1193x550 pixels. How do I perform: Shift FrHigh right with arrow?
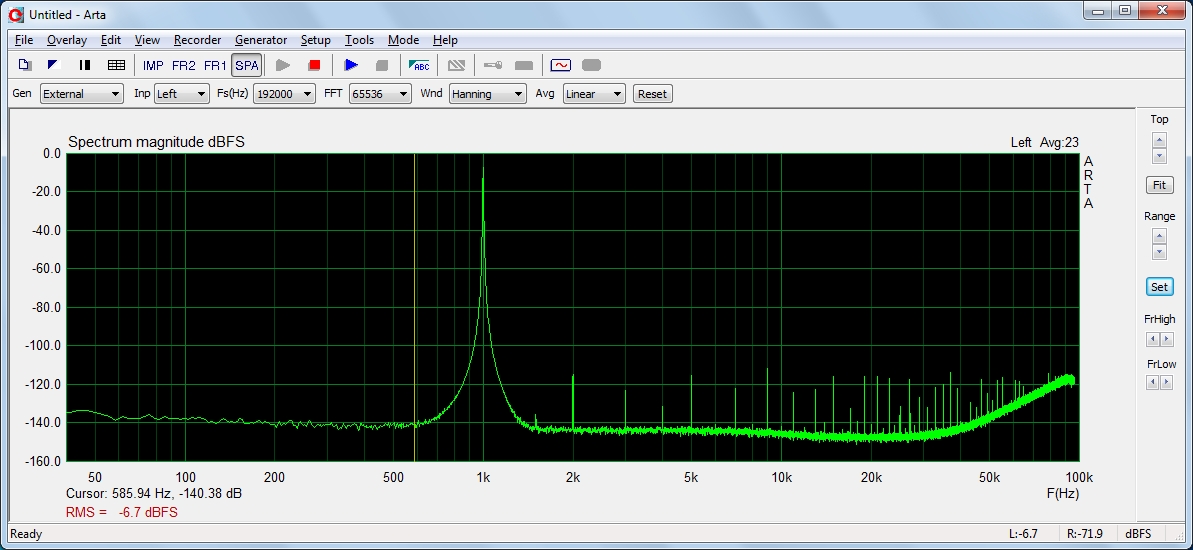click(1166, 339)
